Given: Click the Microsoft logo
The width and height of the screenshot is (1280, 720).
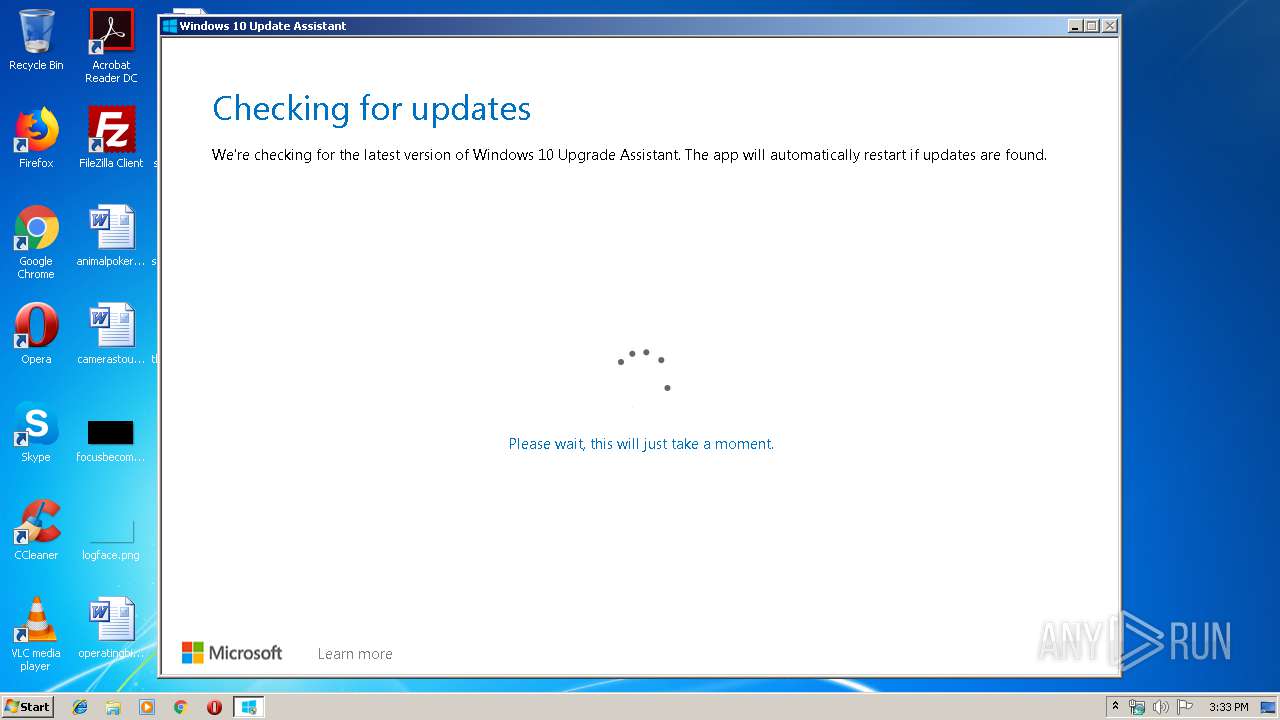Looking at the screenshot, I should [232, 653].
